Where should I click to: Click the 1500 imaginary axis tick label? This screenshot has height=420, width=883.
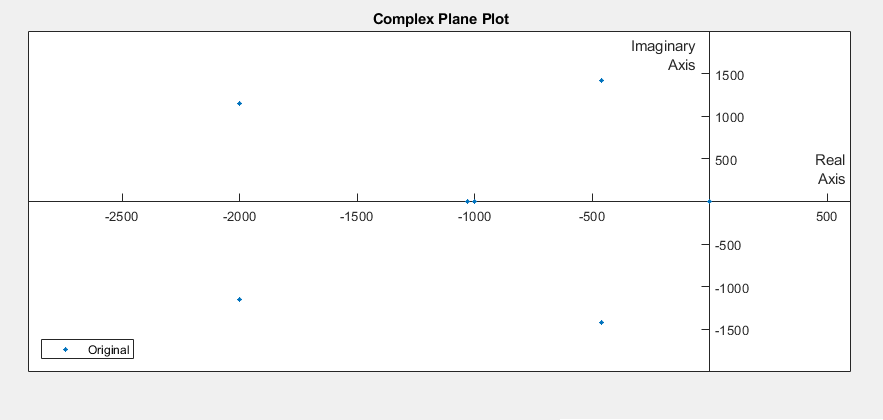coord(730,75)
